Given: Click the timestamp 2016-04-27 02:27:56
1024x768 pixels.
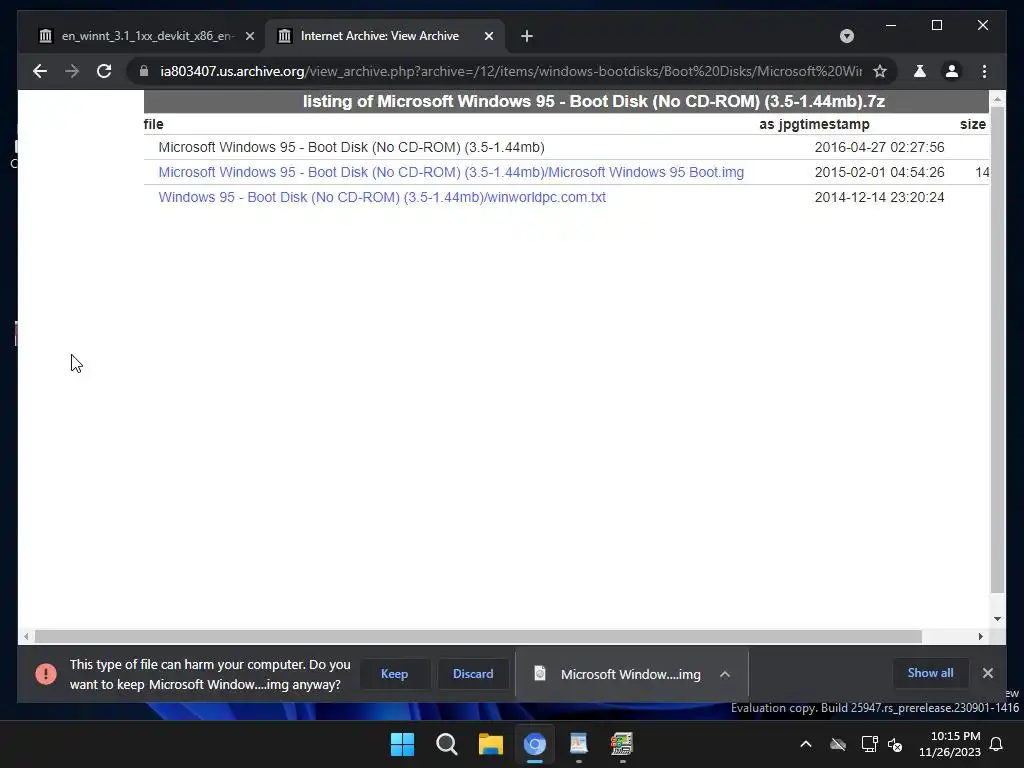Looking at the screenshot, I should pos(879,148).
